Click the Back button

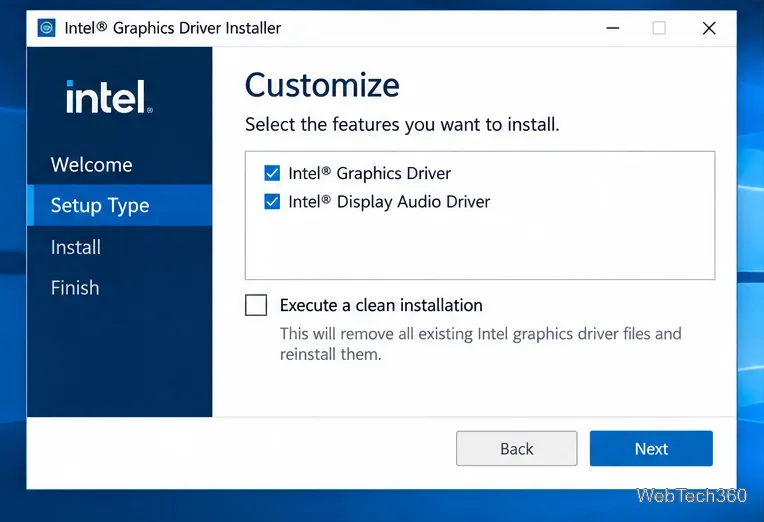pos(516,448)
